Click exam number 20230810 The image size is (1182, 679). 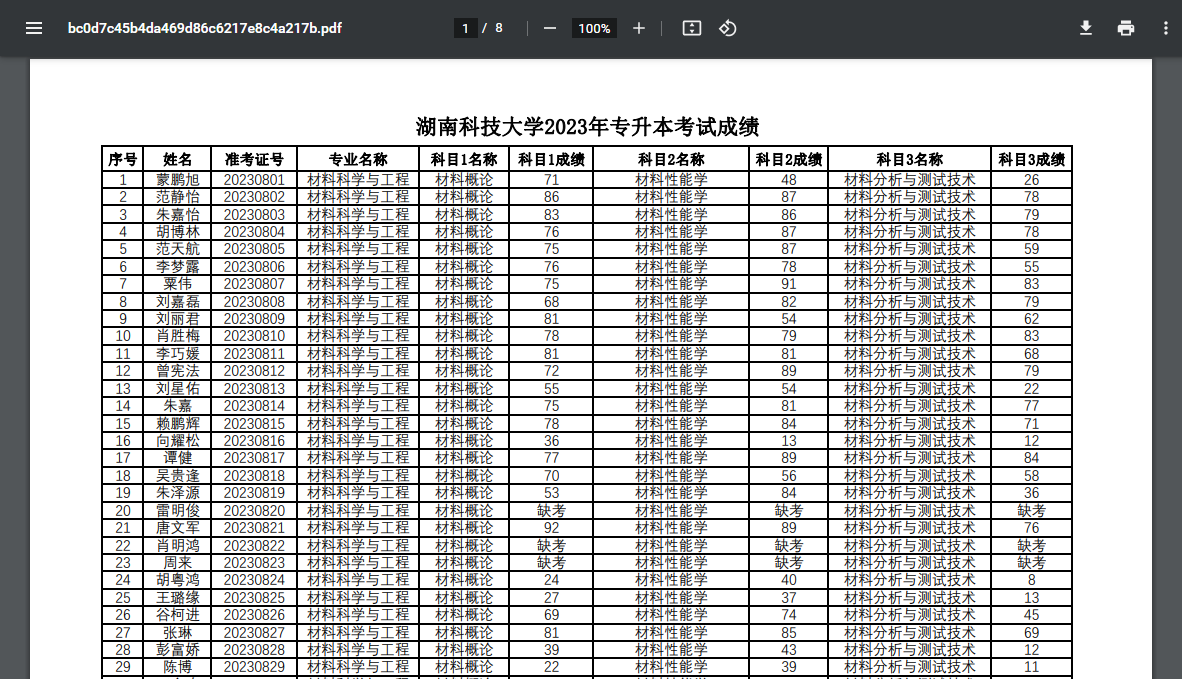[x=254, y=336]
